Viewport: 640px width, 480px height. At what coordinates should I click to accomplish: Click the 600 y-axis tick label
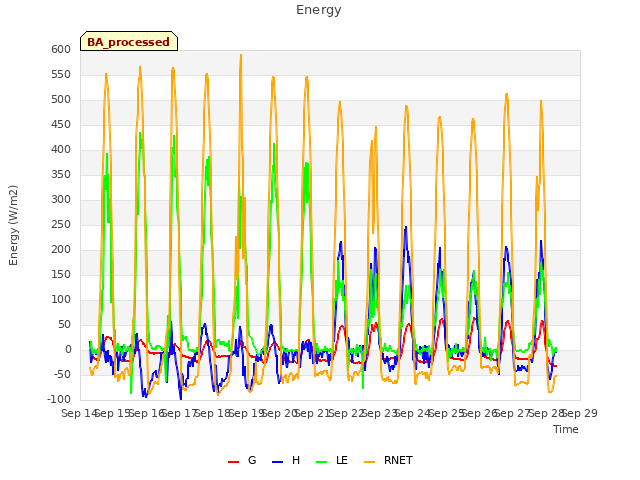[x=61, y=50]
